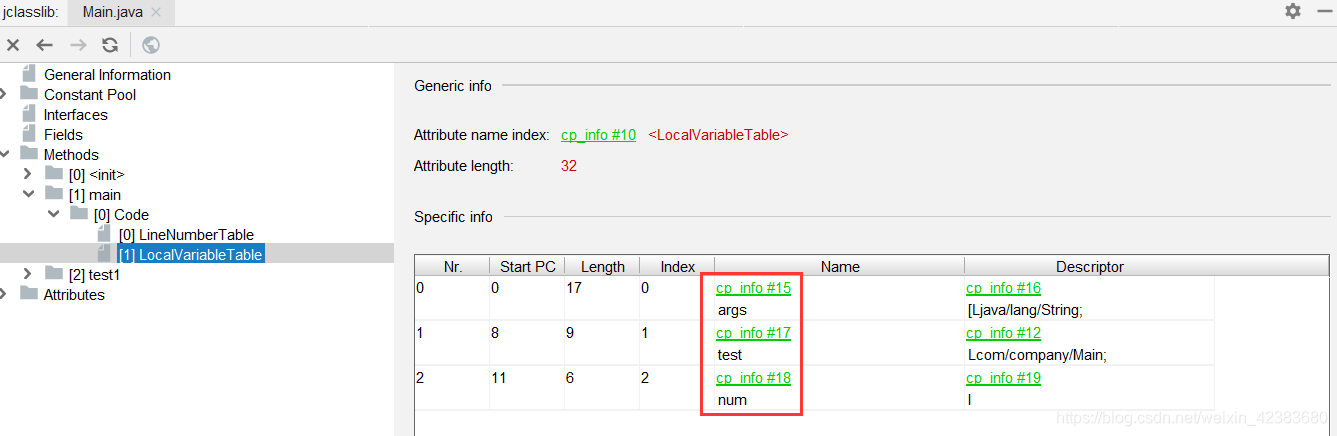Select [0] Code attribute node
The width and height of the screenshot is (1337, 436).
pos(121,214)
